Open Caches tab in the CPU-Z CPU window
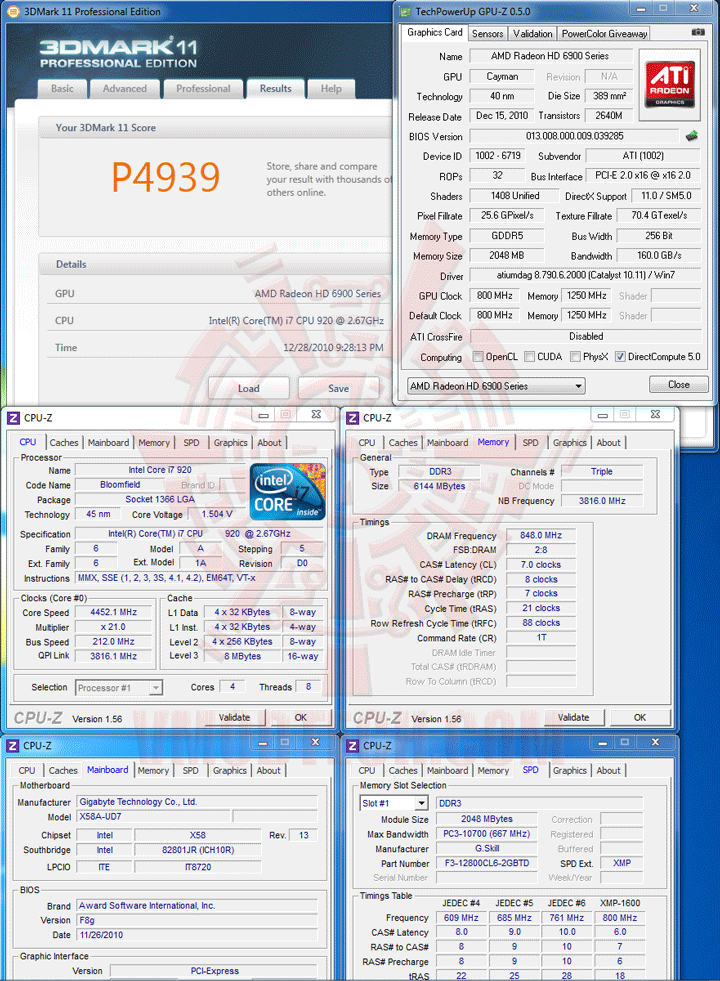Image resolution: width=720 pixels, height=981 pixels. (64, 443)
